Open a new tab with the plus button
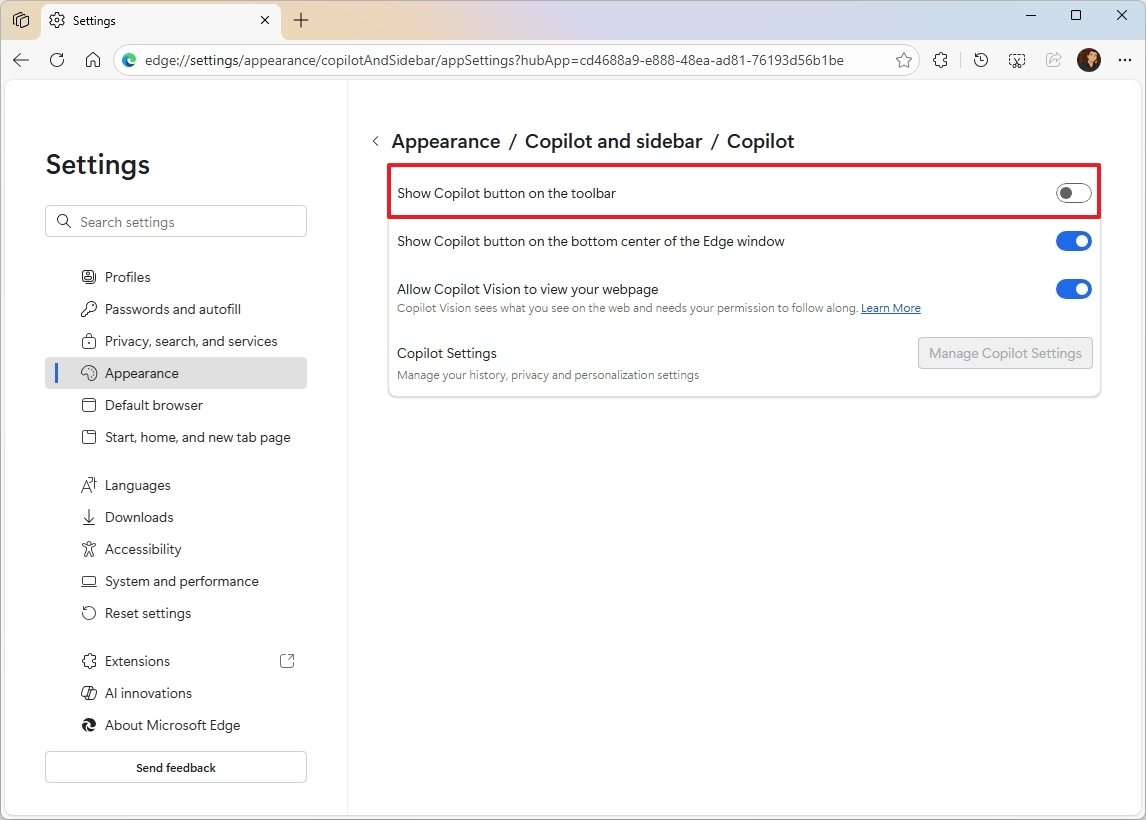The image size is (1146, 820). pos(301,20)
